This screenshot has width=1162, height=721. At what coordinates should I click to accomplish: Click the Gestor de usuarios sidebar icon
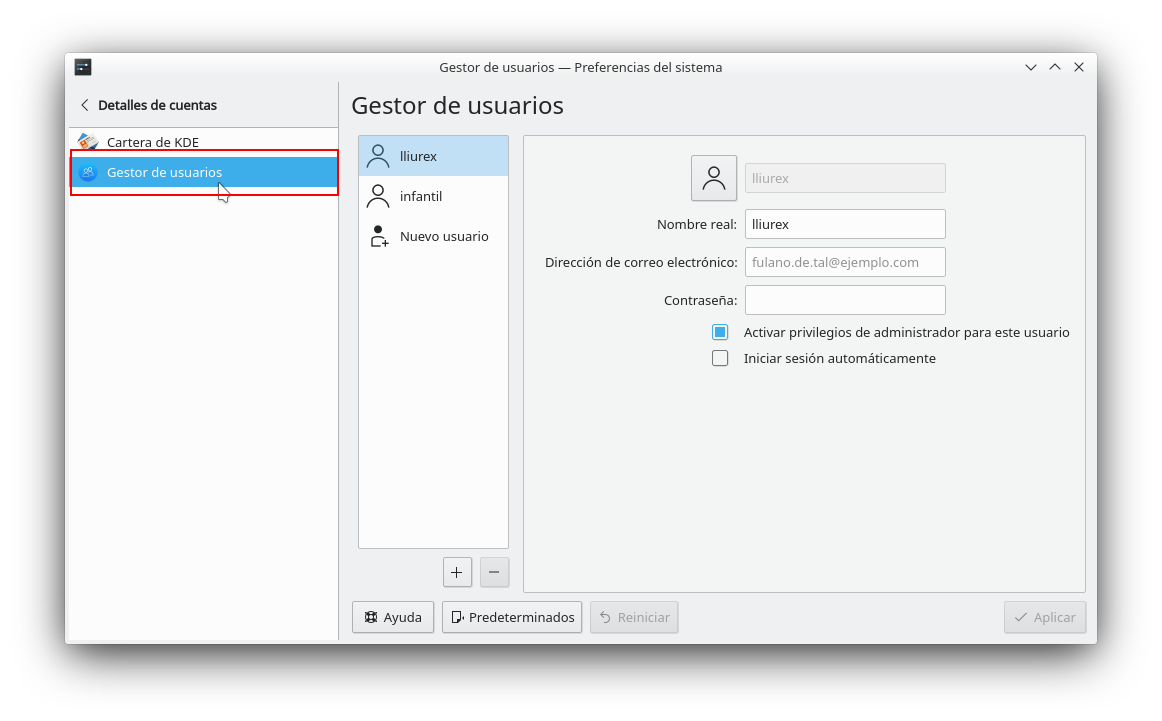tap(88, 172)
